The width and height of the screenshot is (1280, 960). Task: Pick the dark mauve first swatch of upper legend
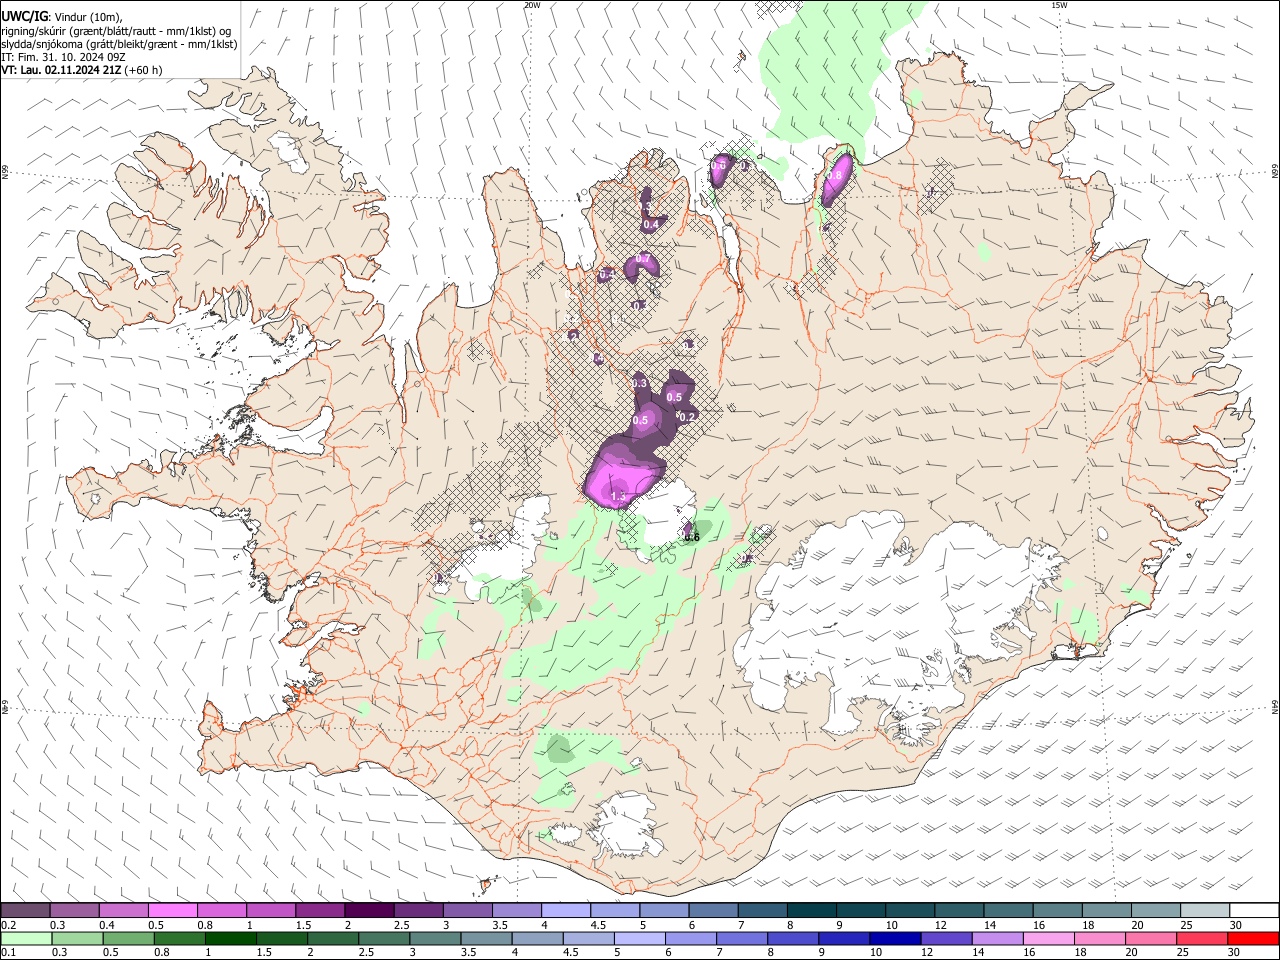25,910
